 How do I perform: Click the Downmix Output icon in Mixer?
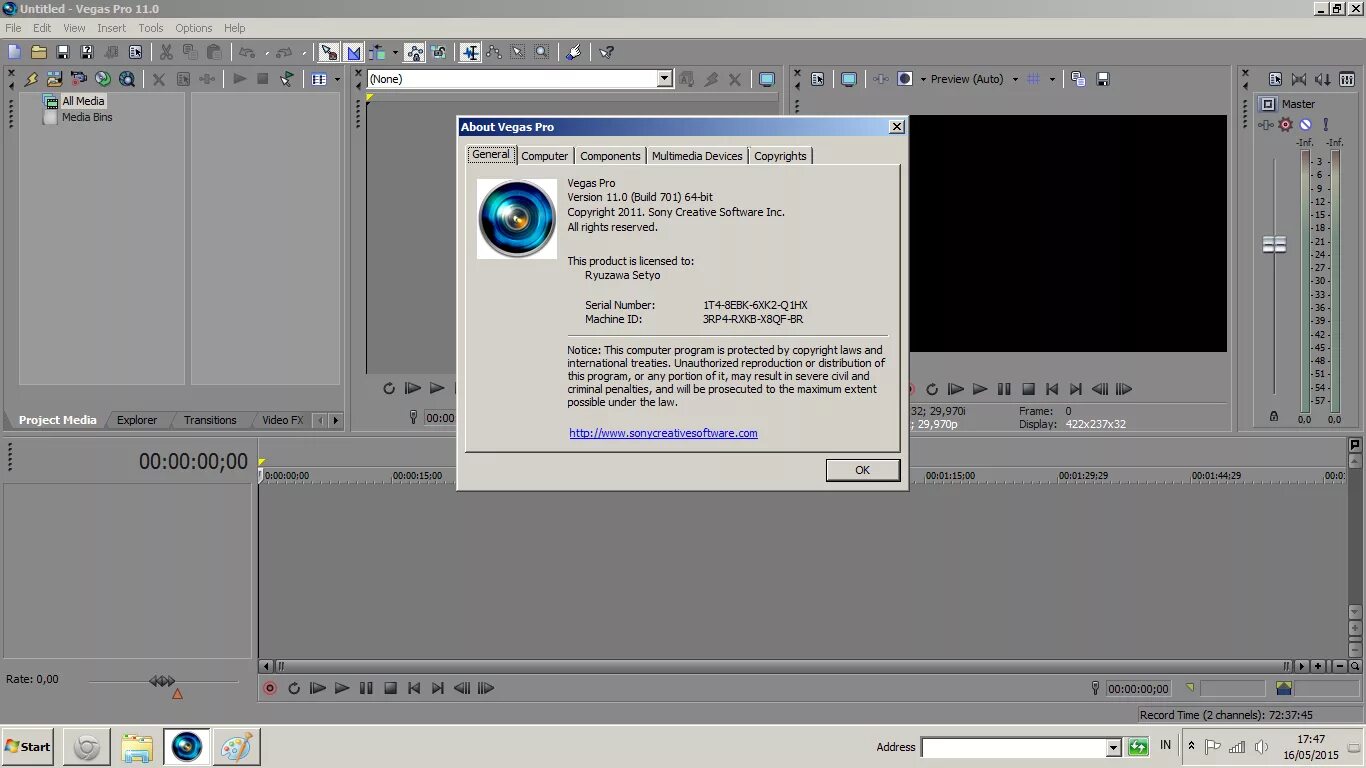(x=1299, y=79)
